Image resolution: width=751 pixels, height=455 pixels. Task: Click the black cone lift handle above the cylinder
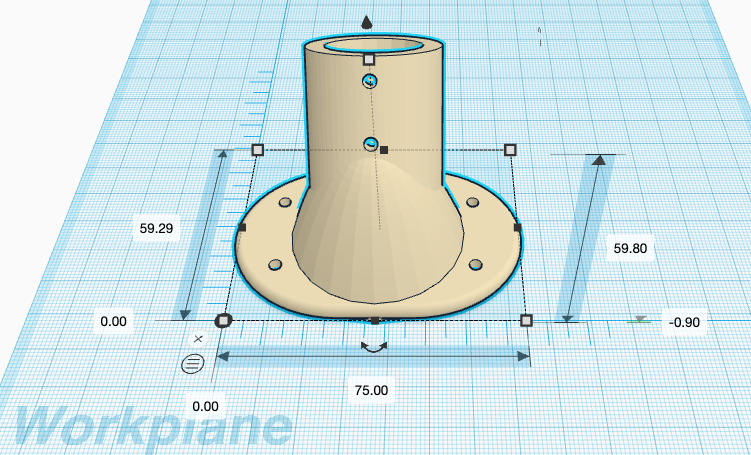click(x=366, y=22)
